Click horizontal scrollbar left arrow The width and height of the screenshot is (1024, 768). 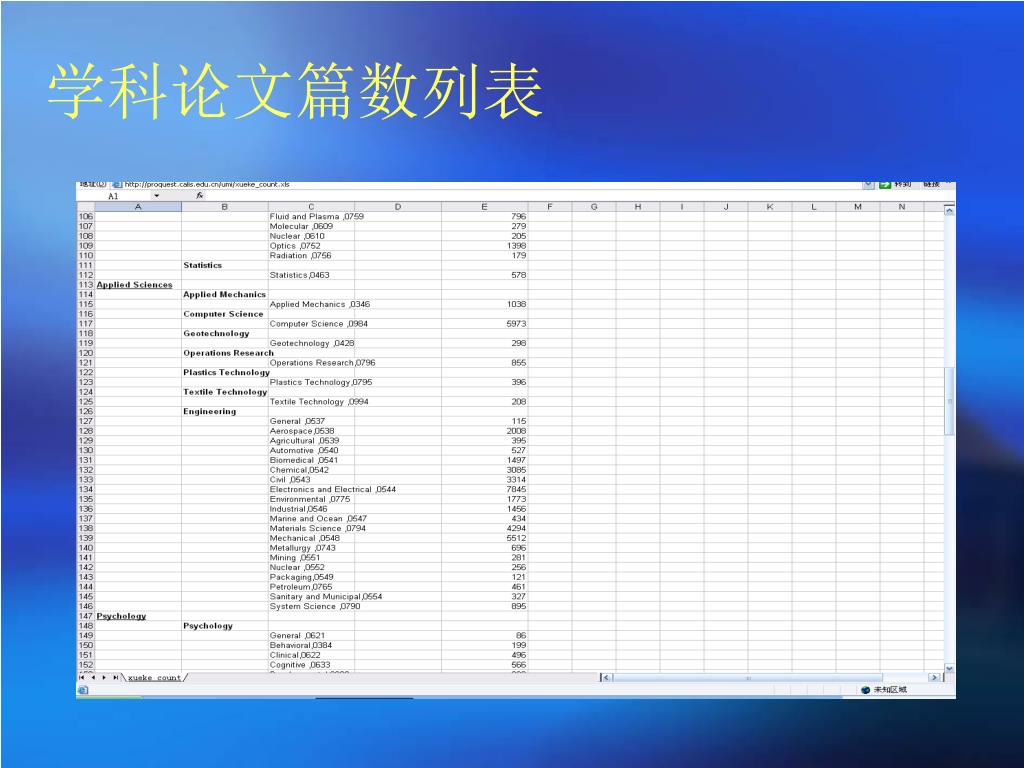click(x=605, y=678)
